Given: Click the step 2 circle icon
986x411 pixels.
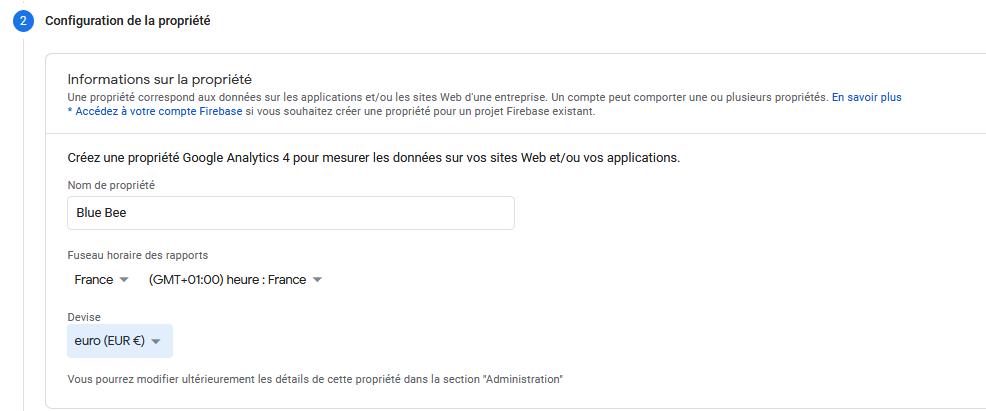Looking at the screenshot, I should click(x=23, y=21).
